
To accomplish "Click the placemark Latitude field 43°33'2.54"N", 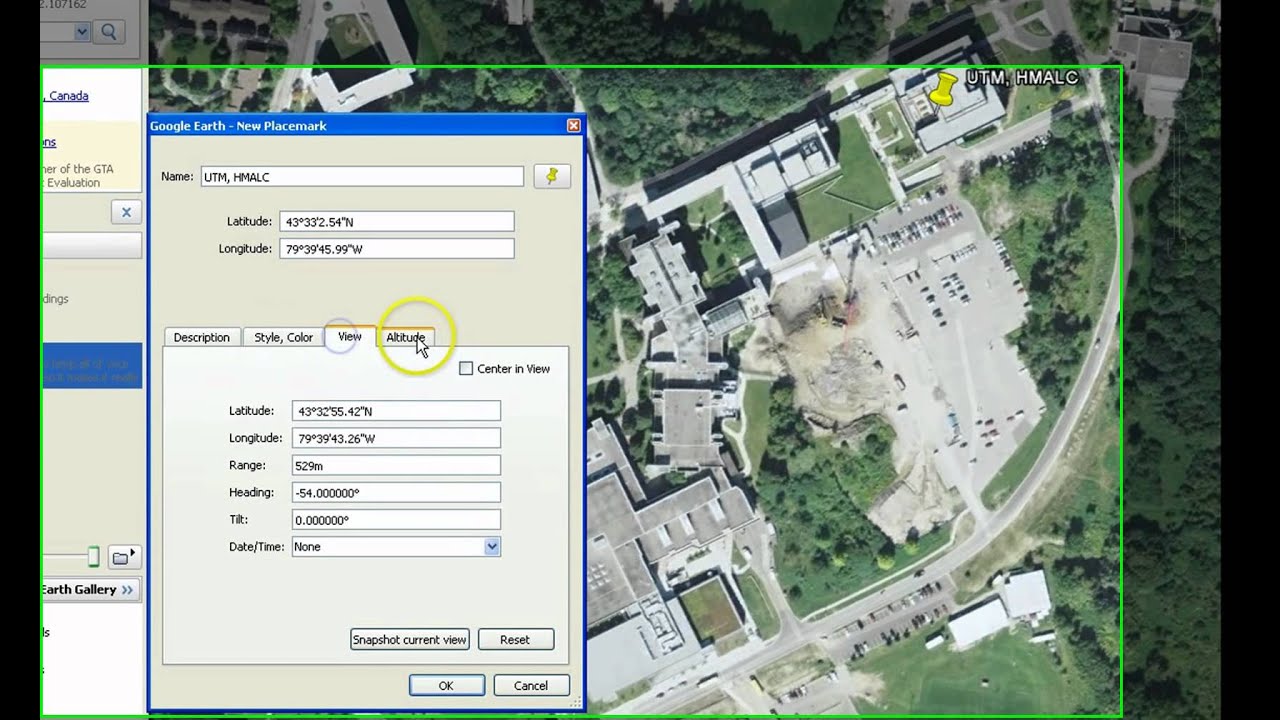I will click(x=397, y=221).
